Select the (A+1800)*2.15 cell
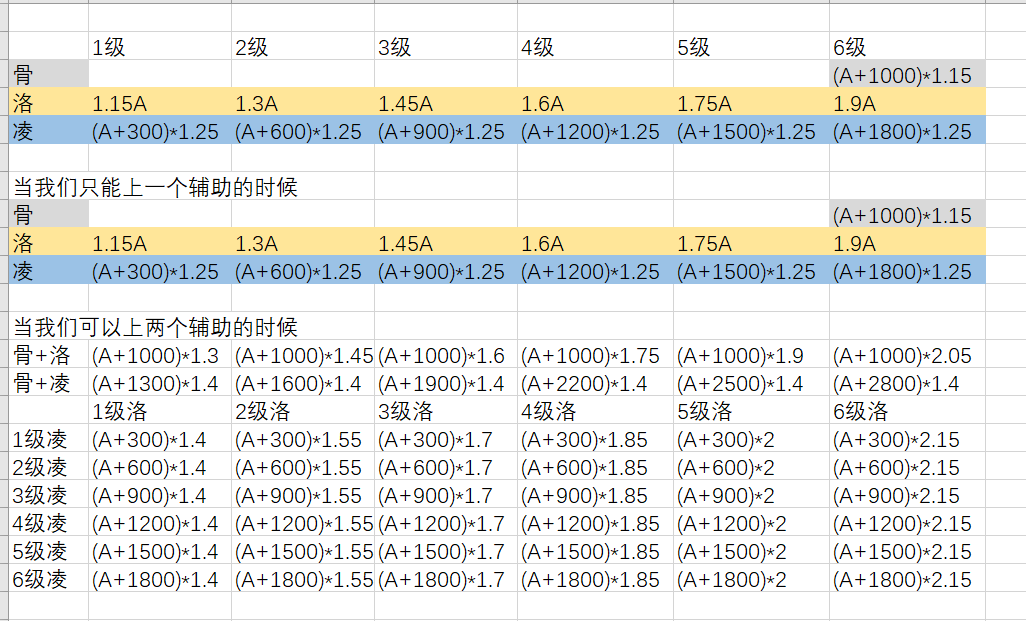 [x=907, y=579]
